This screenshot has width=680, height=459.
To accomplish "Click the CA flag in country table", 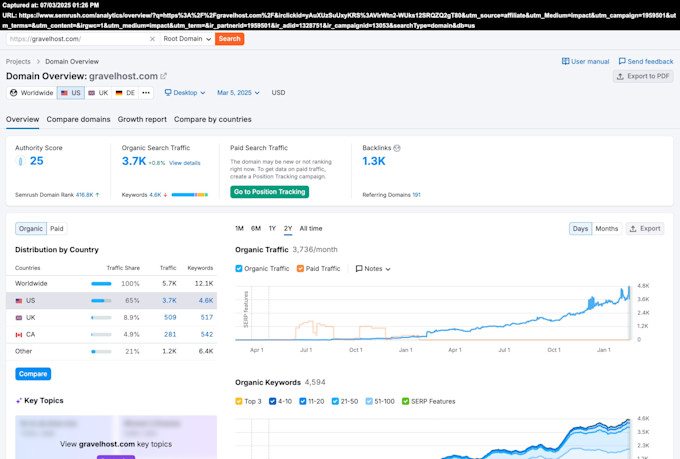I will [19, 334].
